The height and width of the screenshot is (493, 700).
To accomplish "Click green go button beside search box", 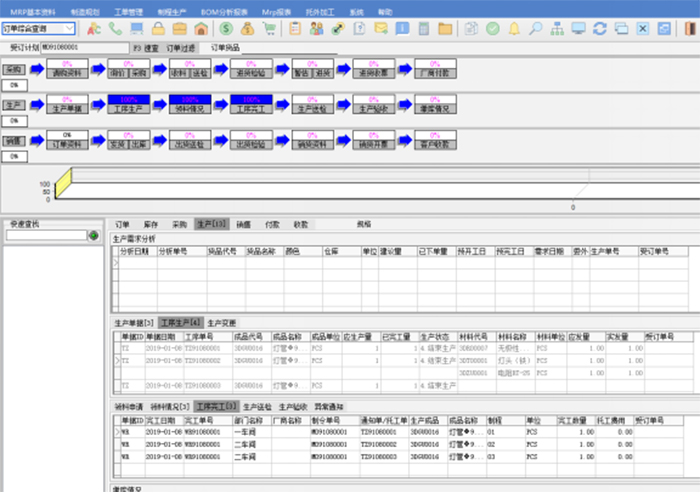I will coord(94,236).
